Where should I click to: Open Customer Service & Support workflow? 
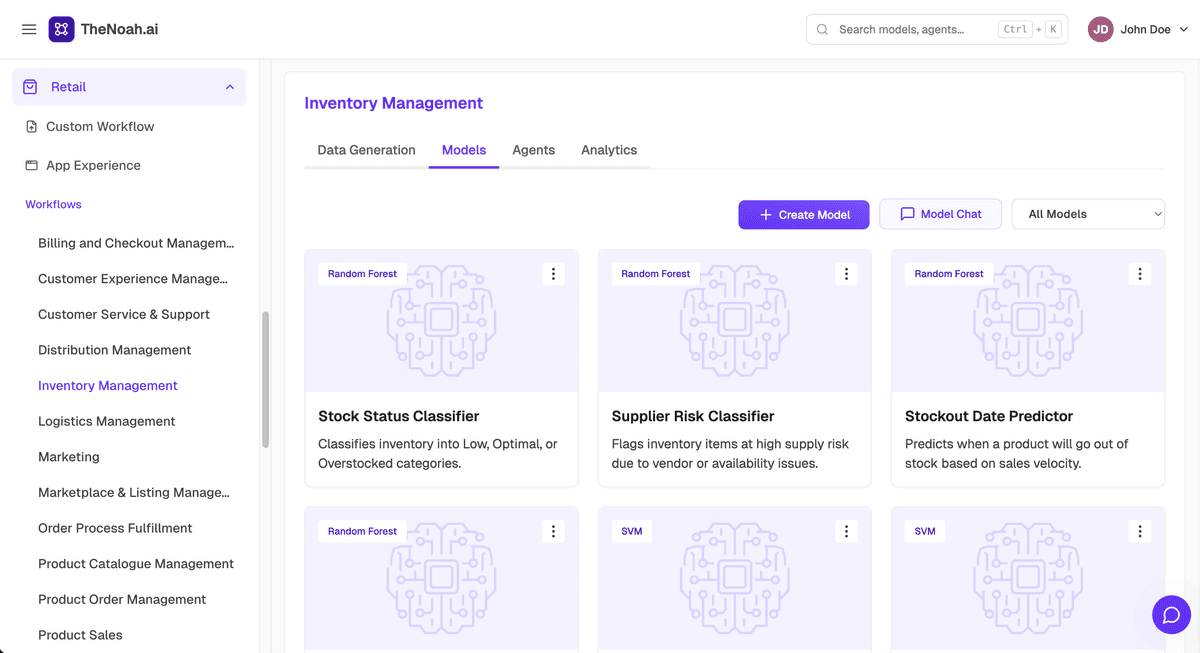pos(124,314)
